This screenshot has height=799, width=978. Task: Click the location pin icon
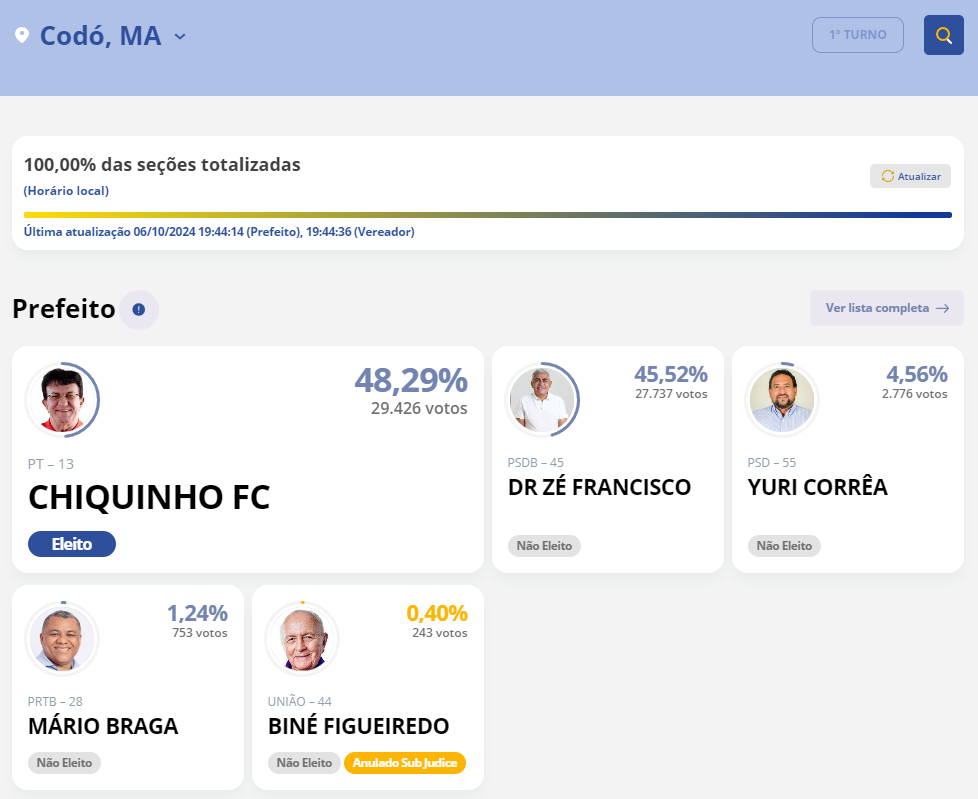click(x=22, y=36)
